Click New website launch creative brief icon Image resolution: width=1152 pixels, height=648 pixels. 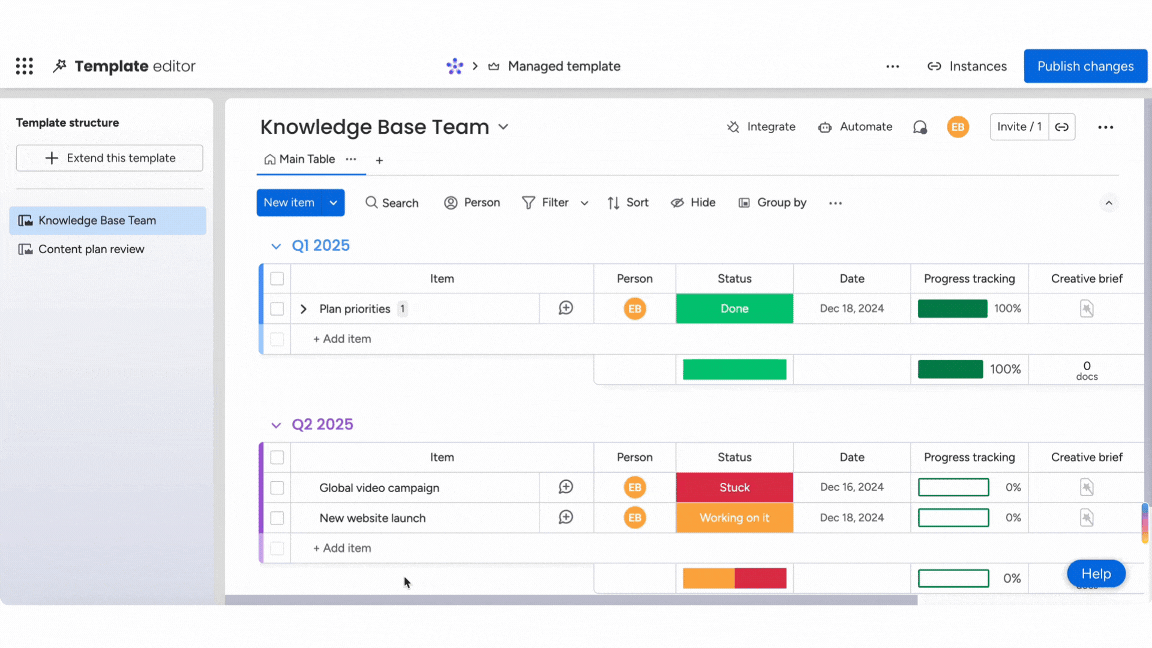pos(1087,517)
